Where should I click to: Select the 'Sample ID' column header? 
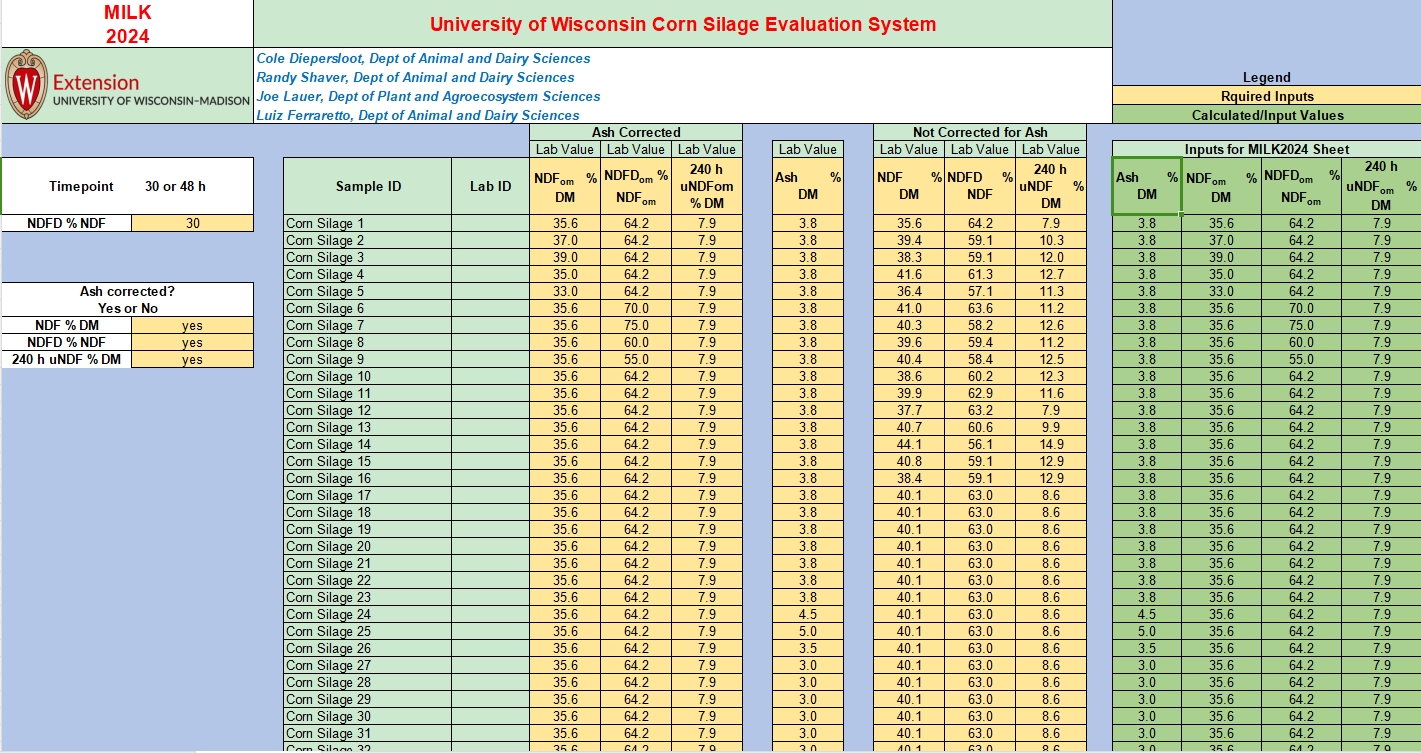pyautogui.click(x=368, y=186)
